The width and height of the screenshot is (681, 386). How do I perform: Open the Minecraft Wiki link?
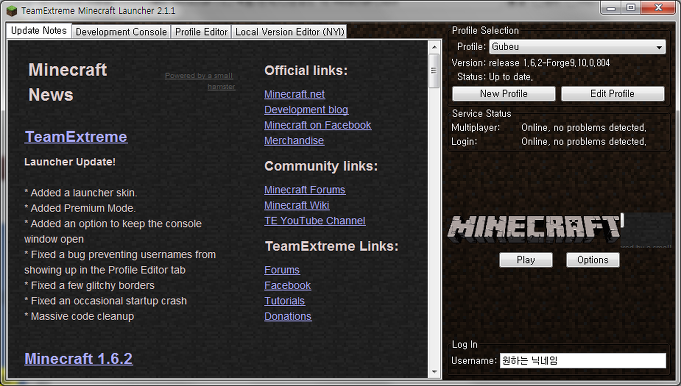297,205
